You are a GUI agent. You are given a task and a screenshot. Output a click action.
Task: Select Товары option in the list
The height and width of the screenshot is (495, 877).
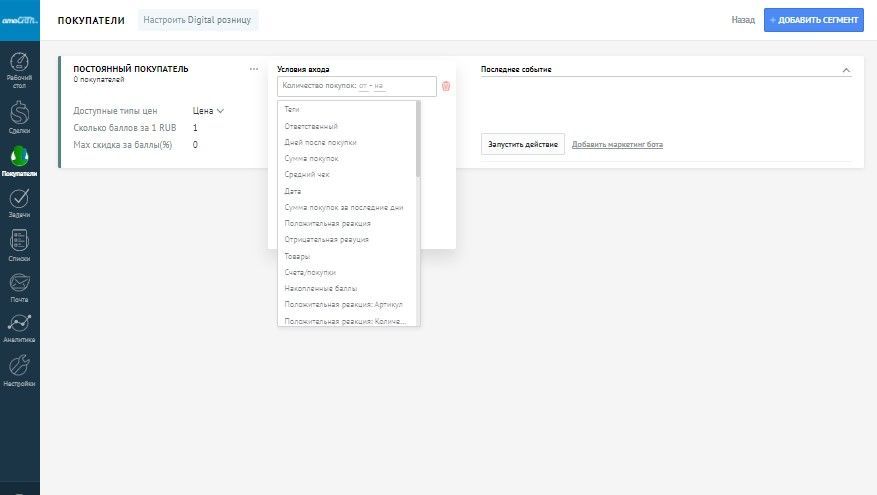tap(297, 256)
